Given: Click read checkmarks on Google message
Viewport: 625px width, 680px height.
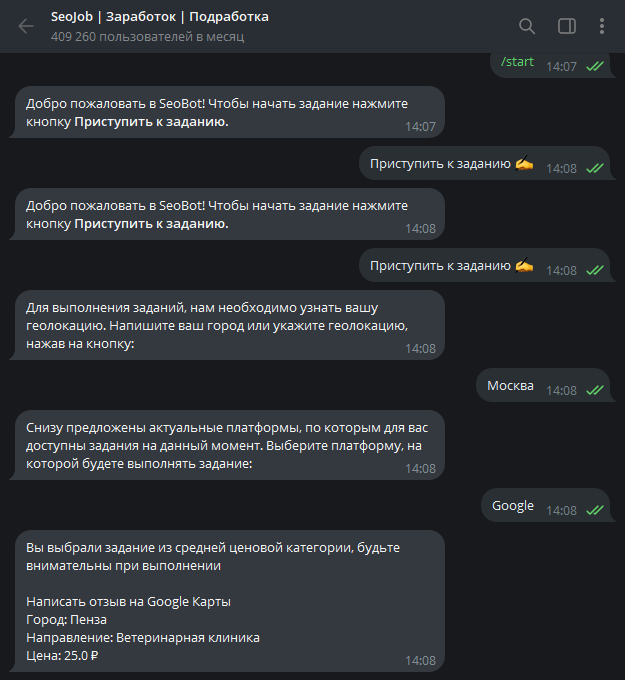Looking at the screenshot, I should click(595, 510).
